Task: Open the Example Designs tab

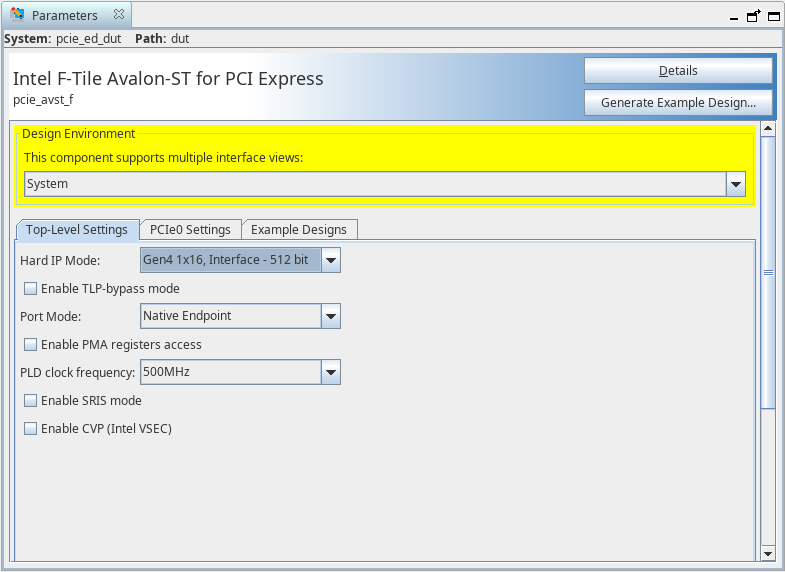Action: 298,230
